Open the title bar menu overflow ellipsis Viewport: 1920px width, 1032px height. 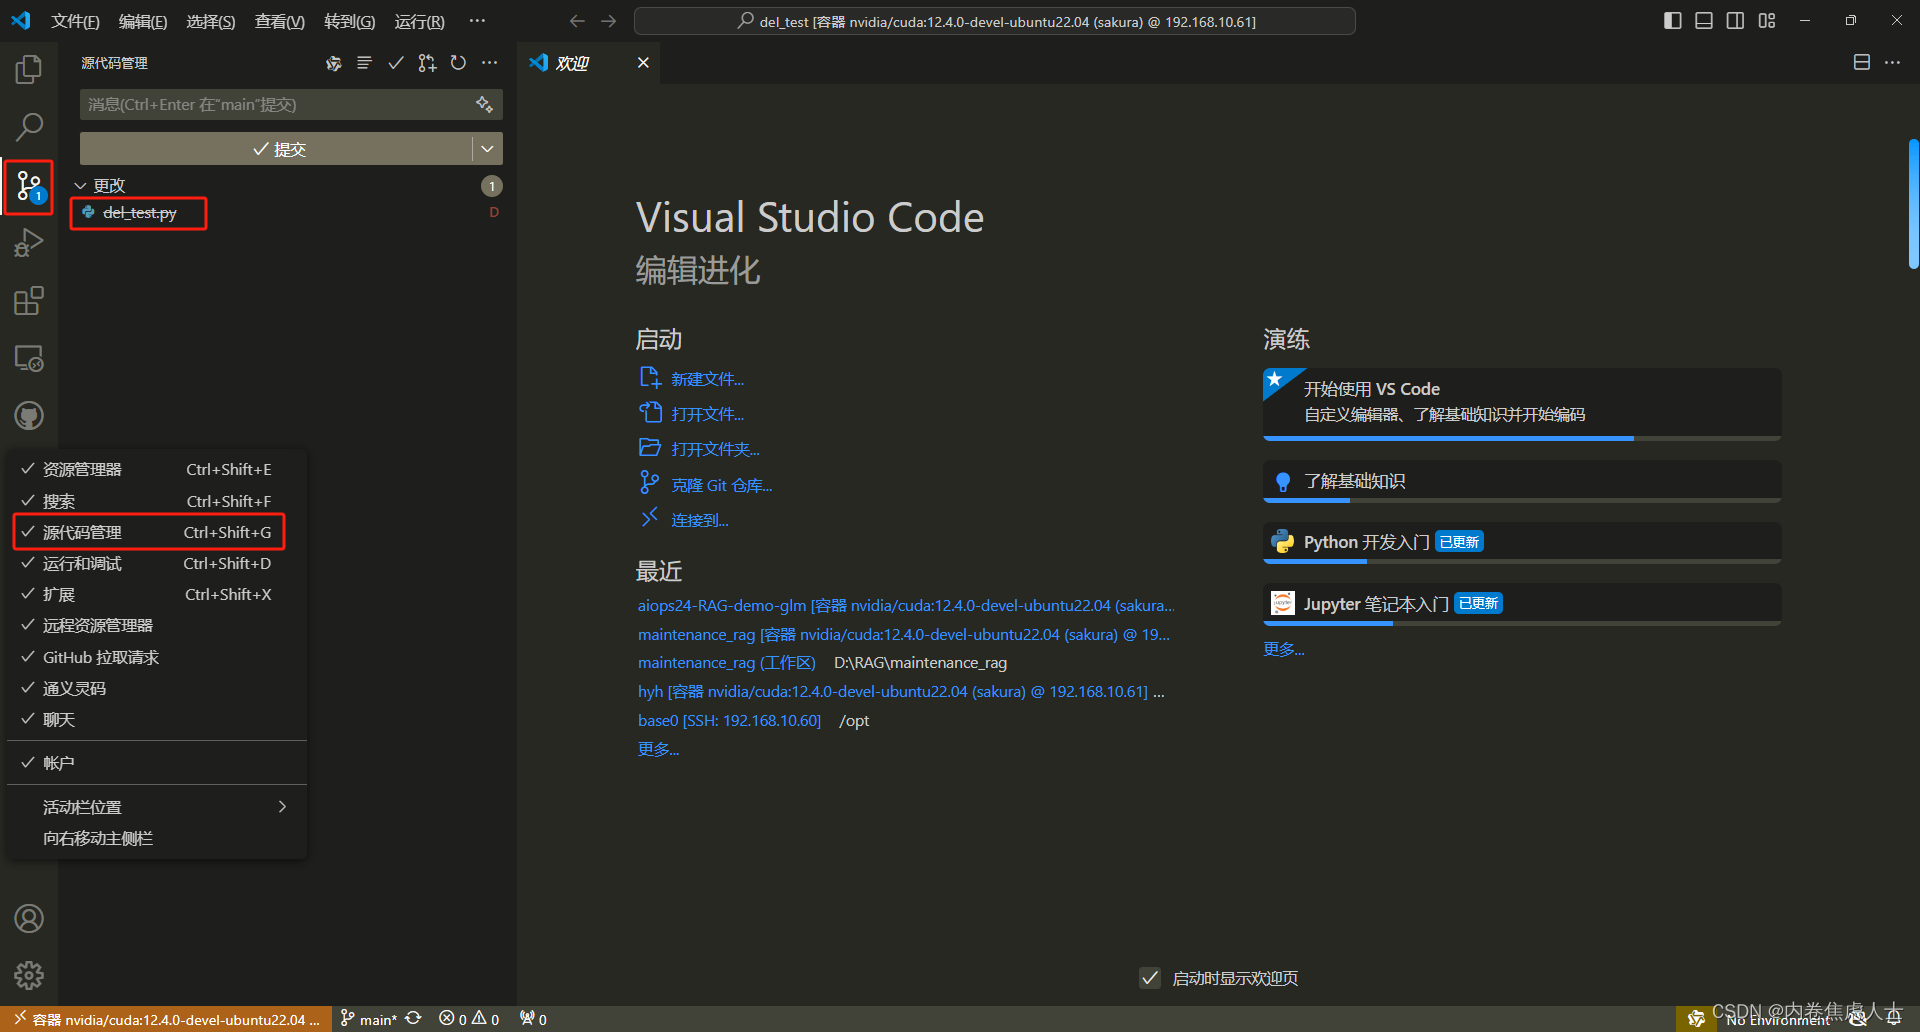pyautogui.click(x=477, y=21)
